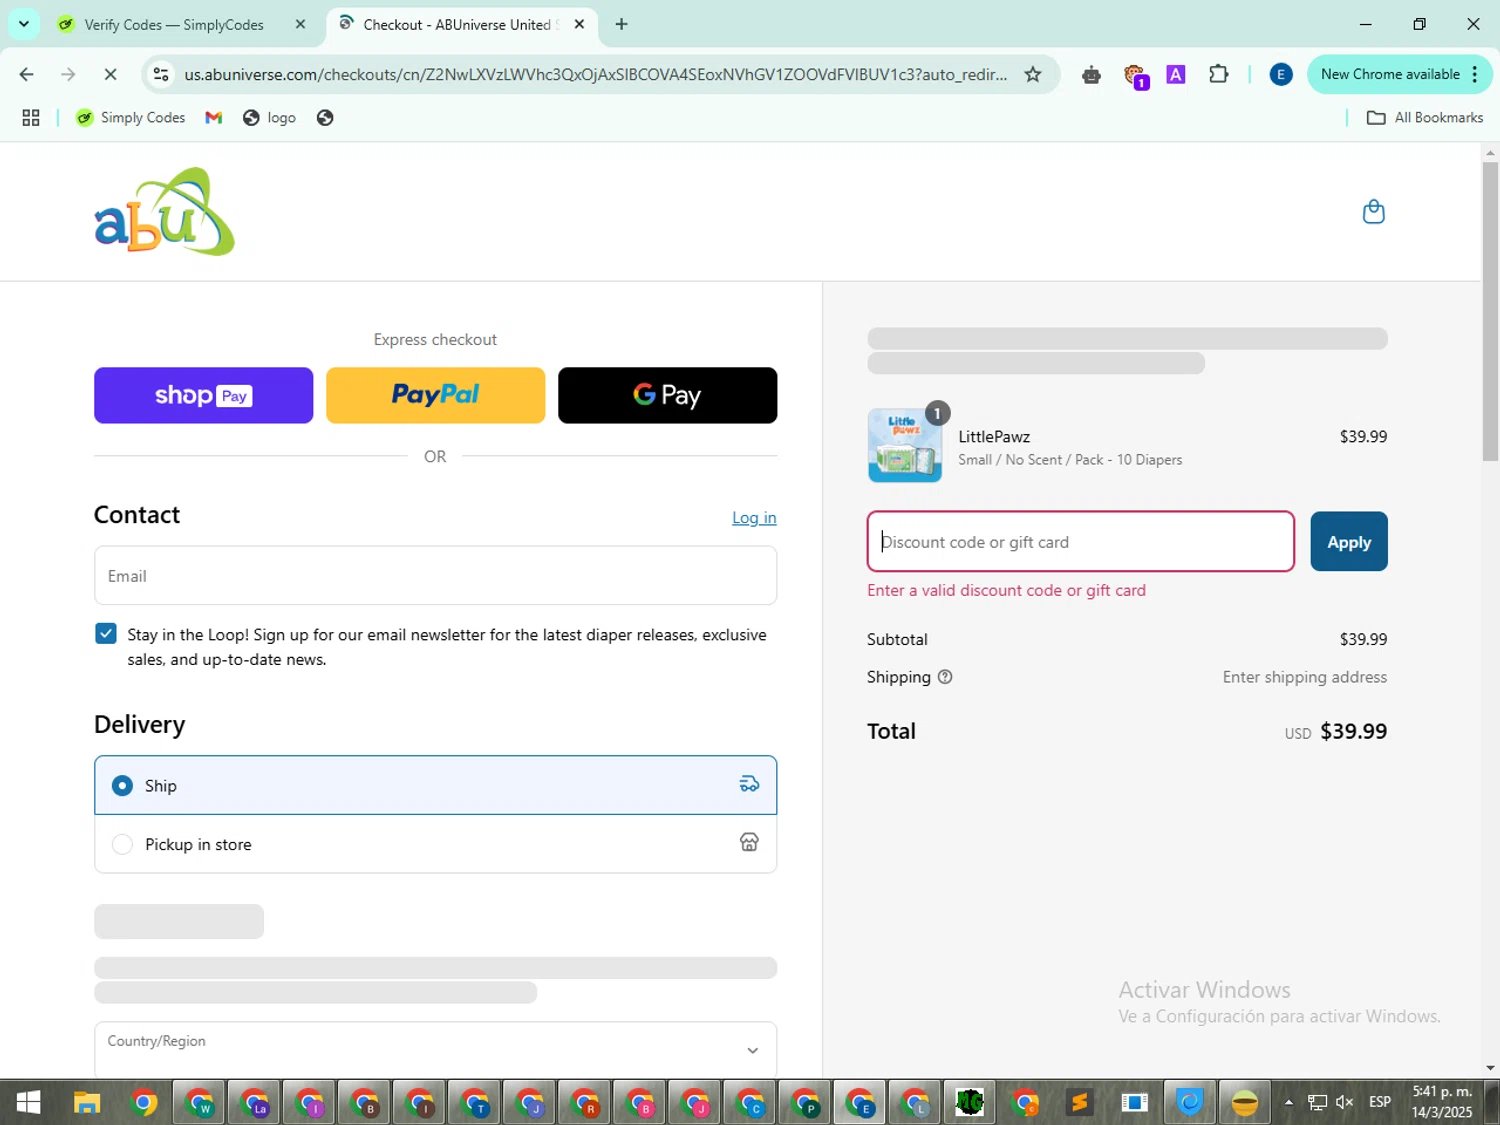
Task: Open the taskbar clock and date
Action: [1442, 1102]
